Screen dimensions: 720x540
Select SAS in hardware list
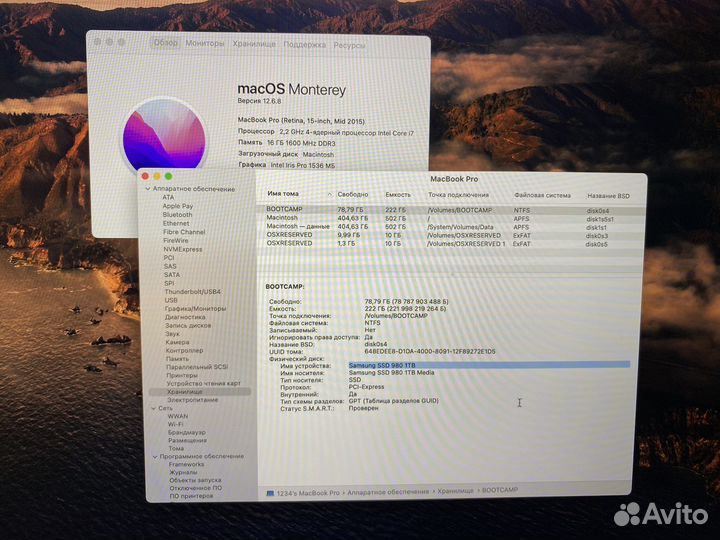click(x=170, y=266)
